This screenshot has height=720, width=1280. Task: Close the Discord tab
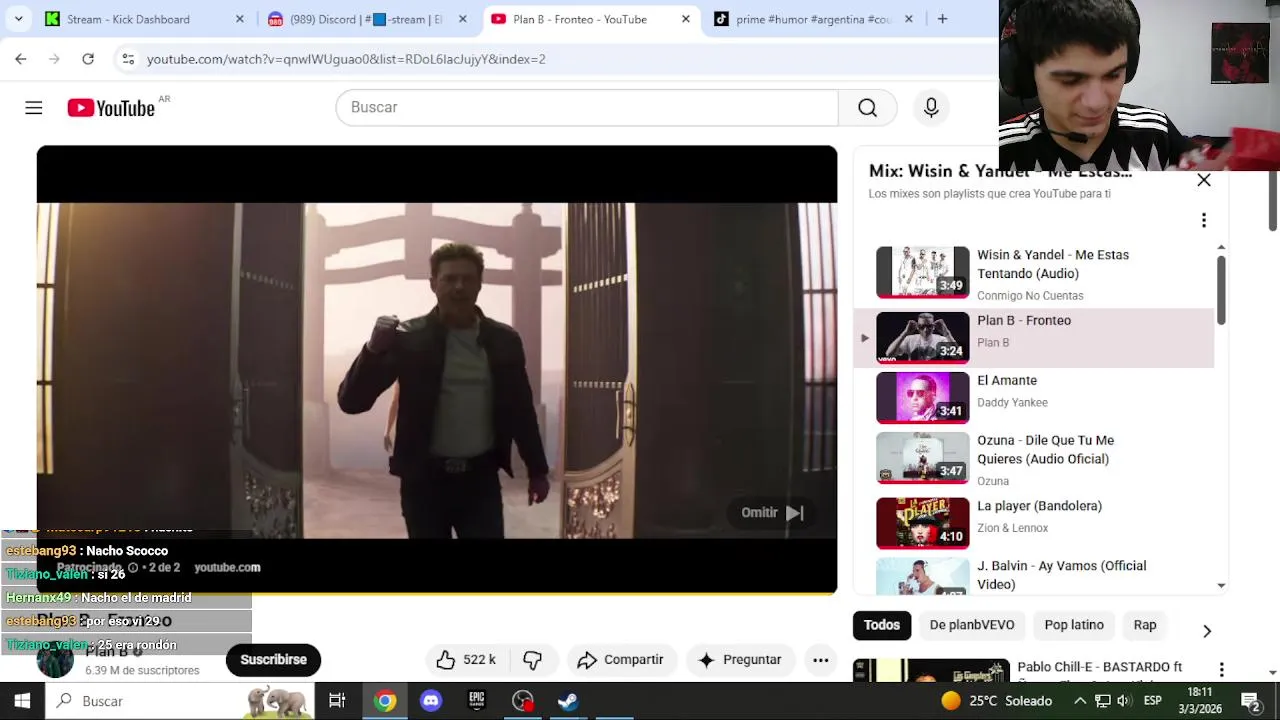462,19
